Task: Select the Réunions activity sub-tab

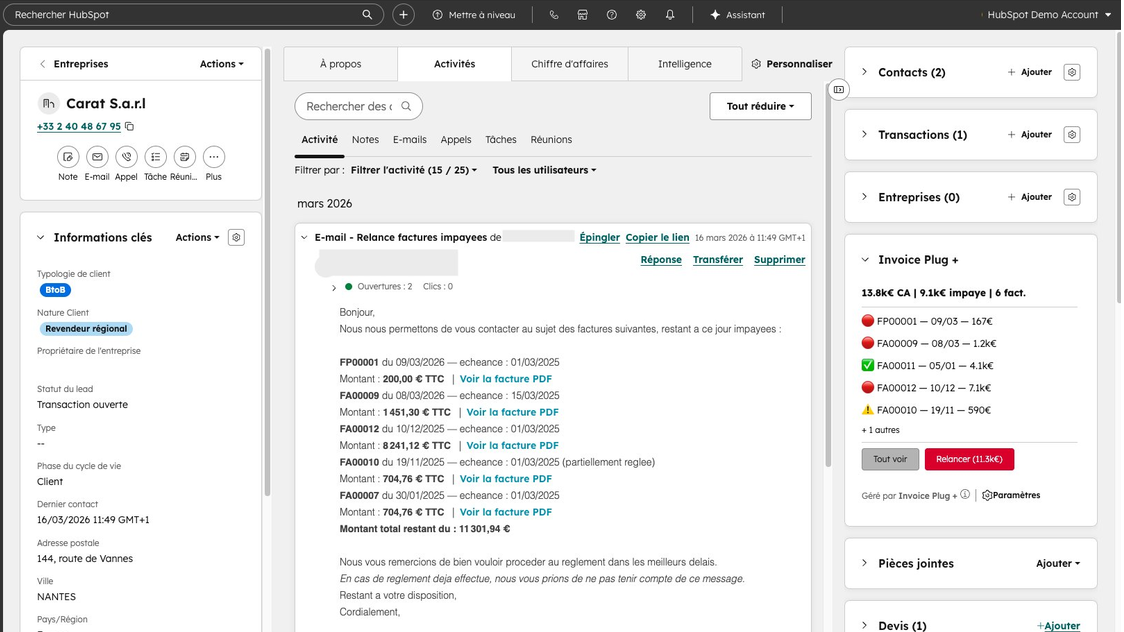Action: [551, 140]
